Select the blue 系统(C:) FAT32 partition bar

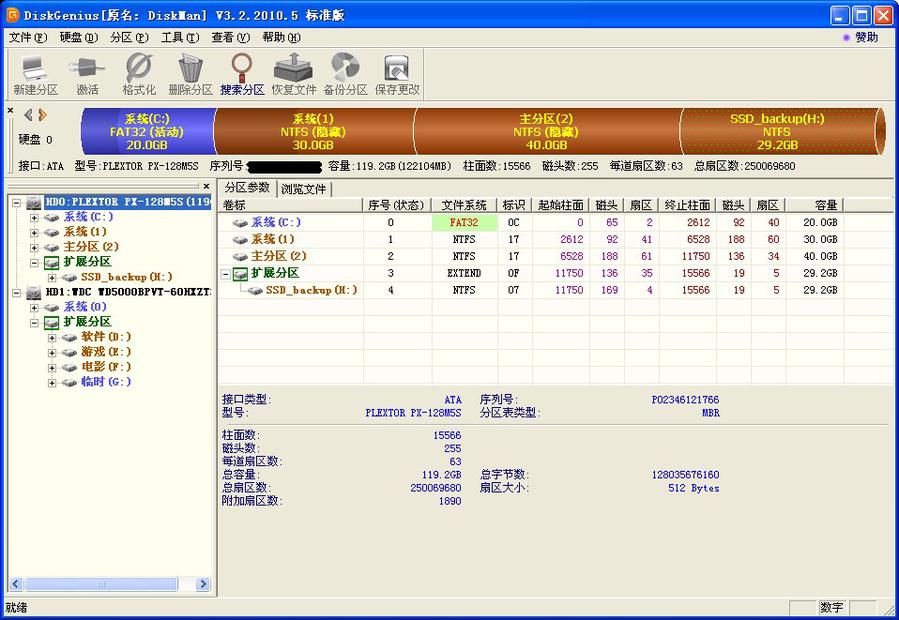[147, 132]
